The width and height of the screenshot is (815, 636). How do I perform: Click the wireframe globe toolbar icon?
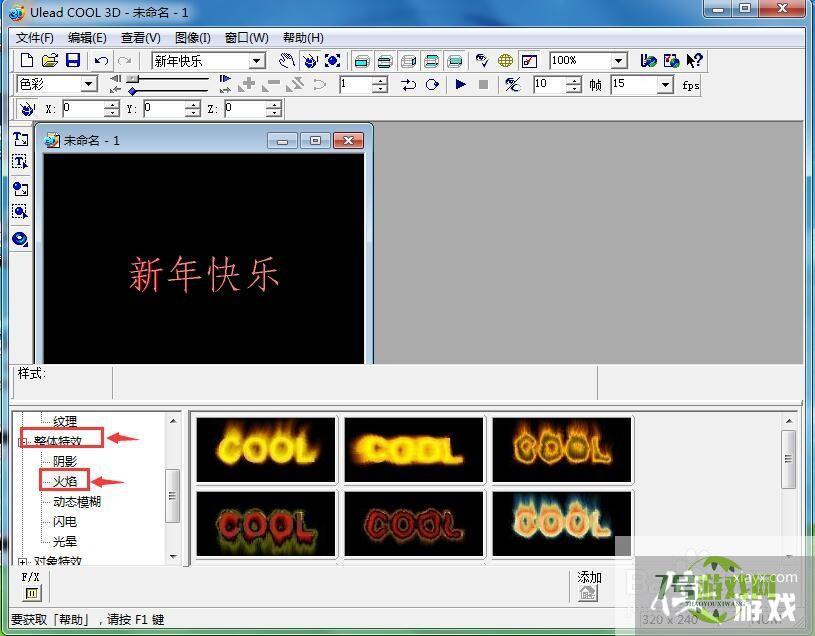[x=505, y=61]
